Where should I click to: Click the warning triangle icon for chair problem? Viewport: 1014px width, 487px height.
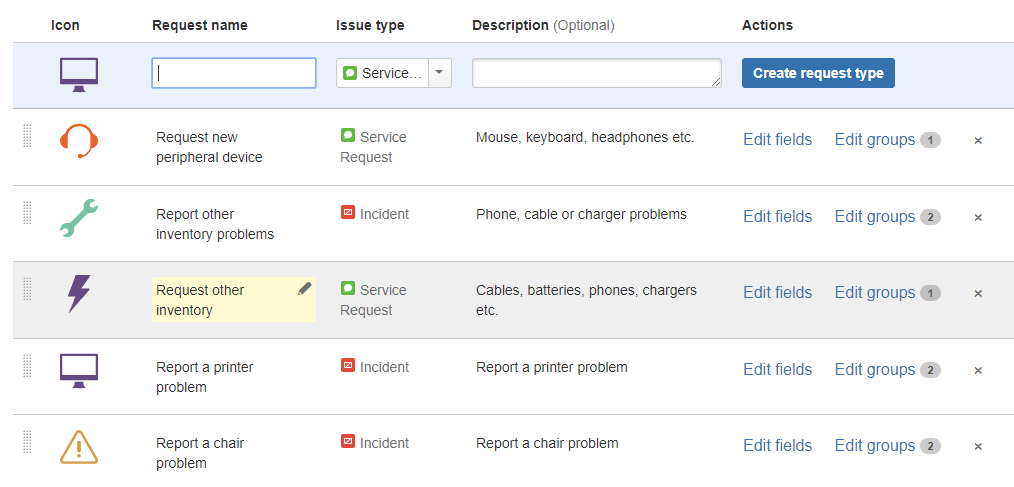pos(79,446)
